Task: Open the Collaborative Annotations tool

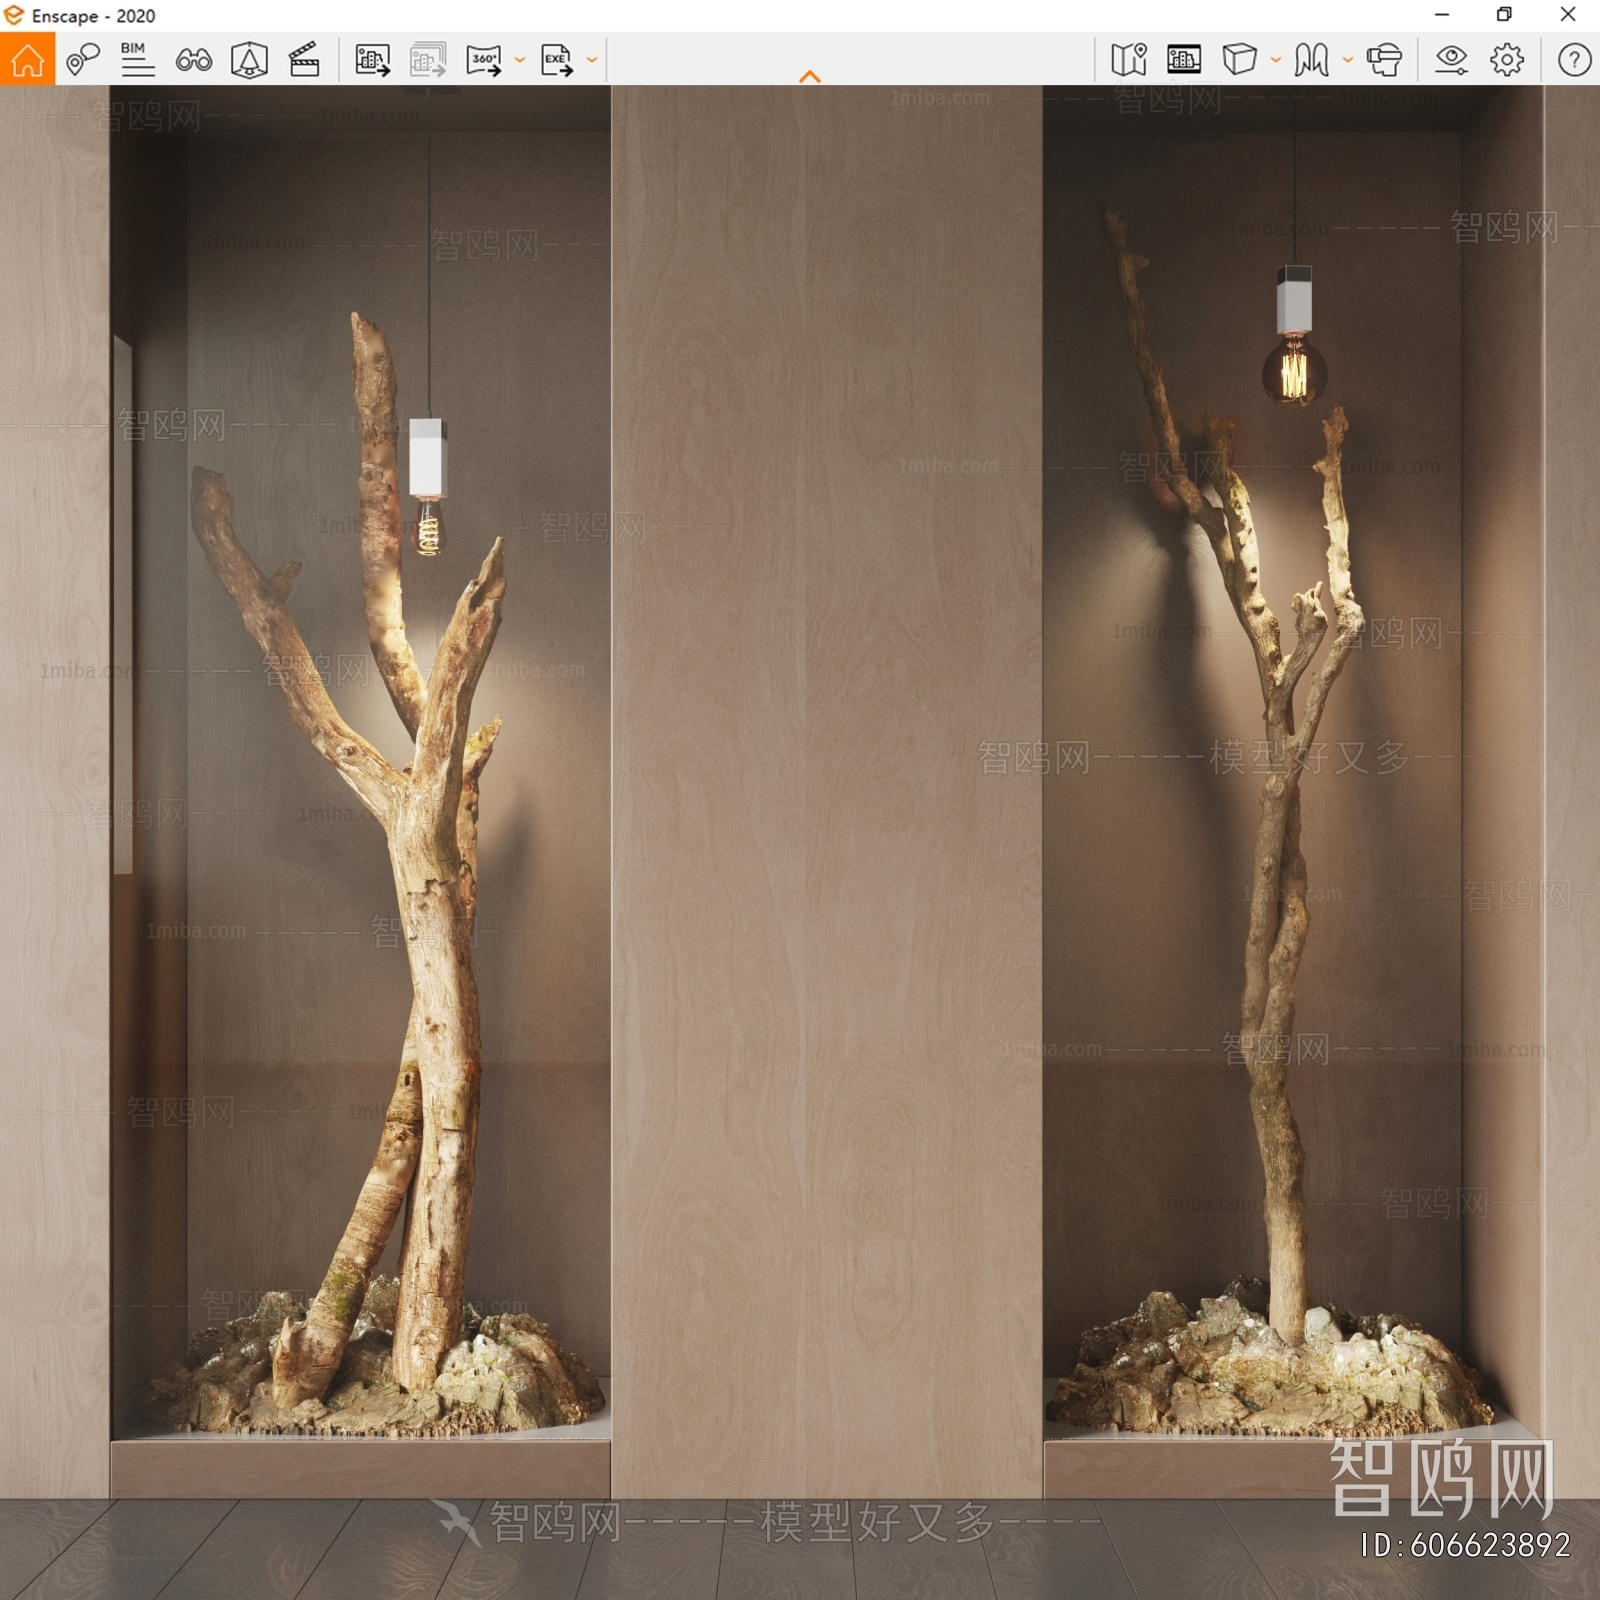Action: click(x=83, y=60)
